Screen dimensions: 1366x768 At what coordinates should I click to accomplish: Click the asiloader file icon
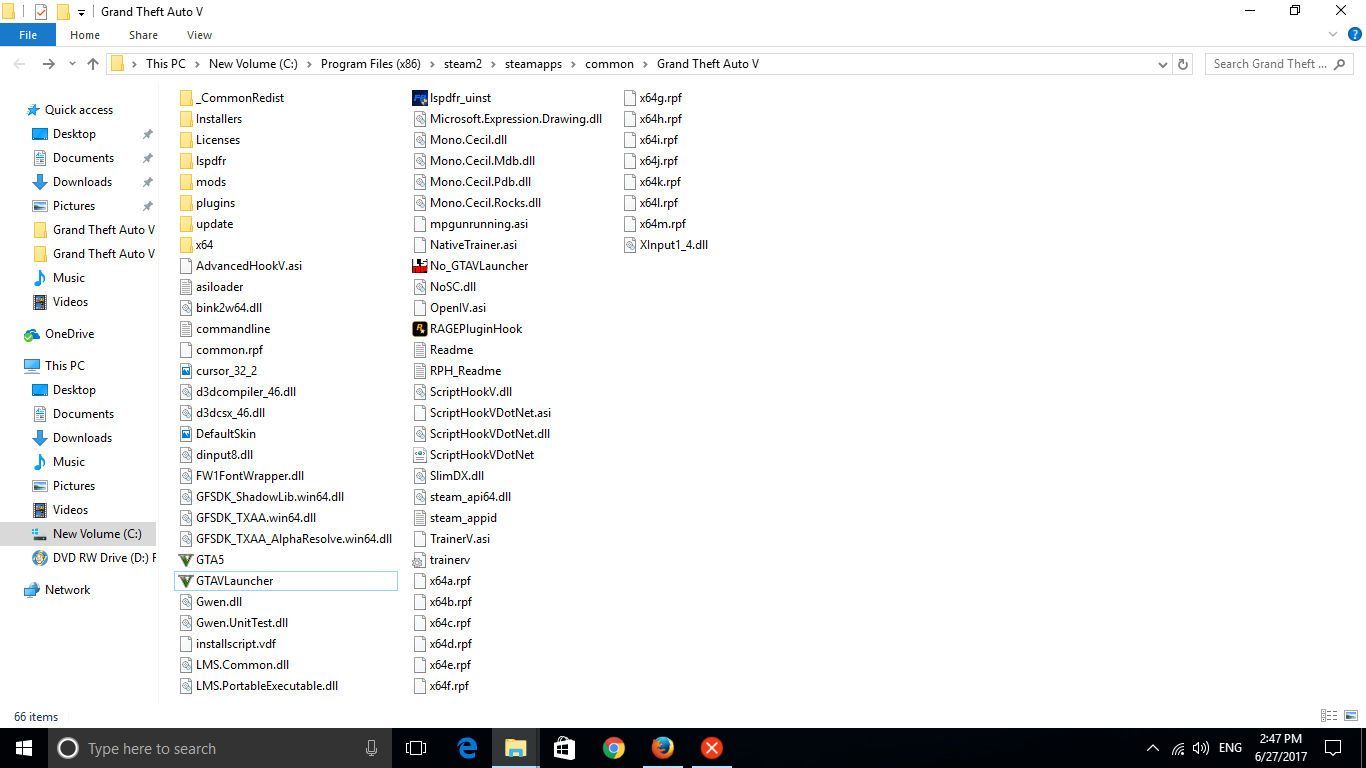coord(185,287)
